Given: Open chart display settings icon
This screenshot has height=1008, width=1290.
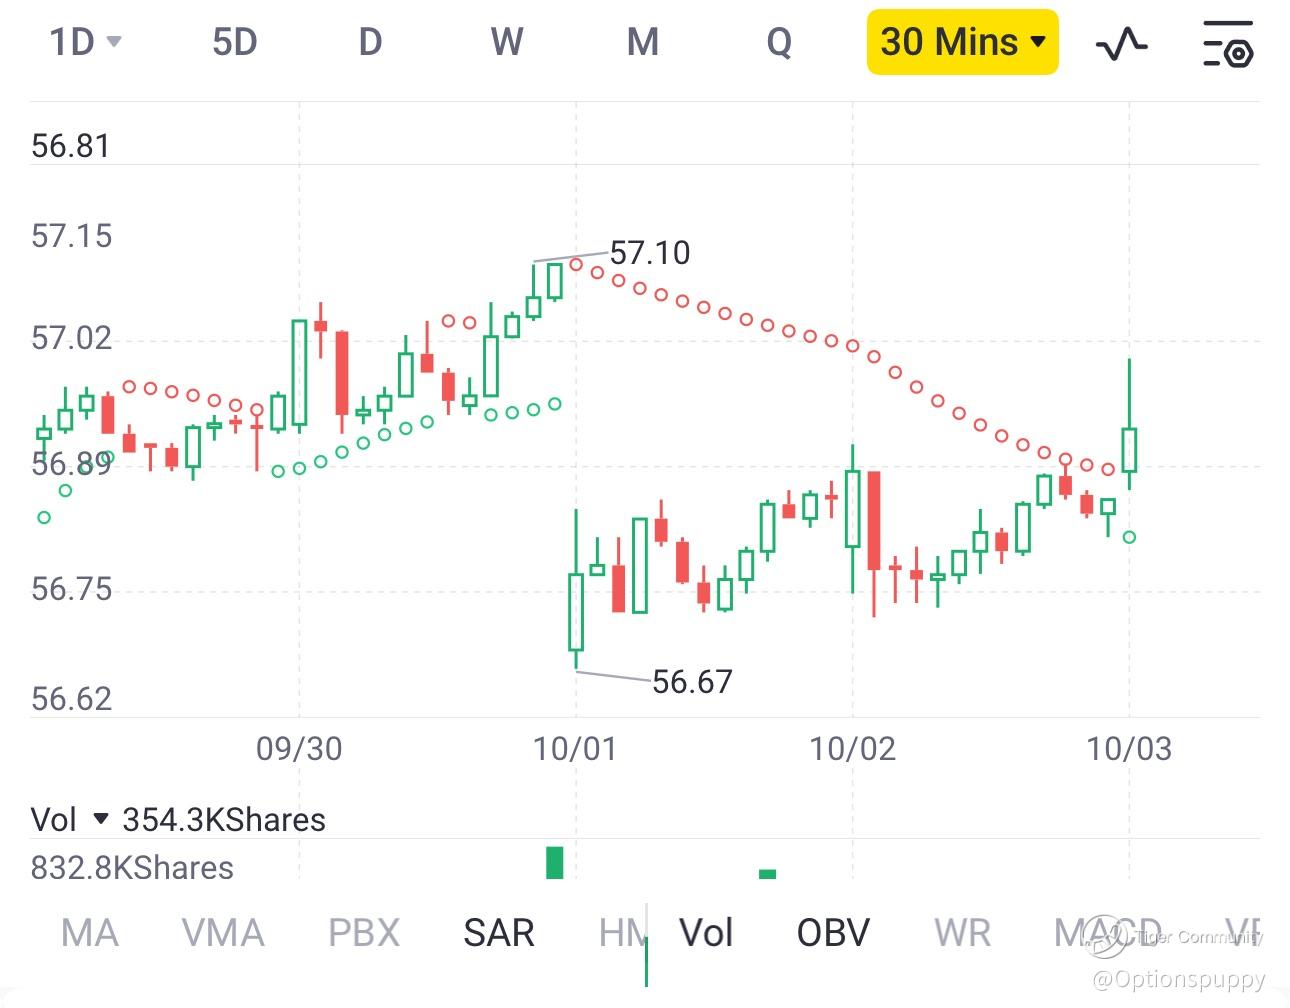Looking at the screenshot, I should [x=1227, y=44].
